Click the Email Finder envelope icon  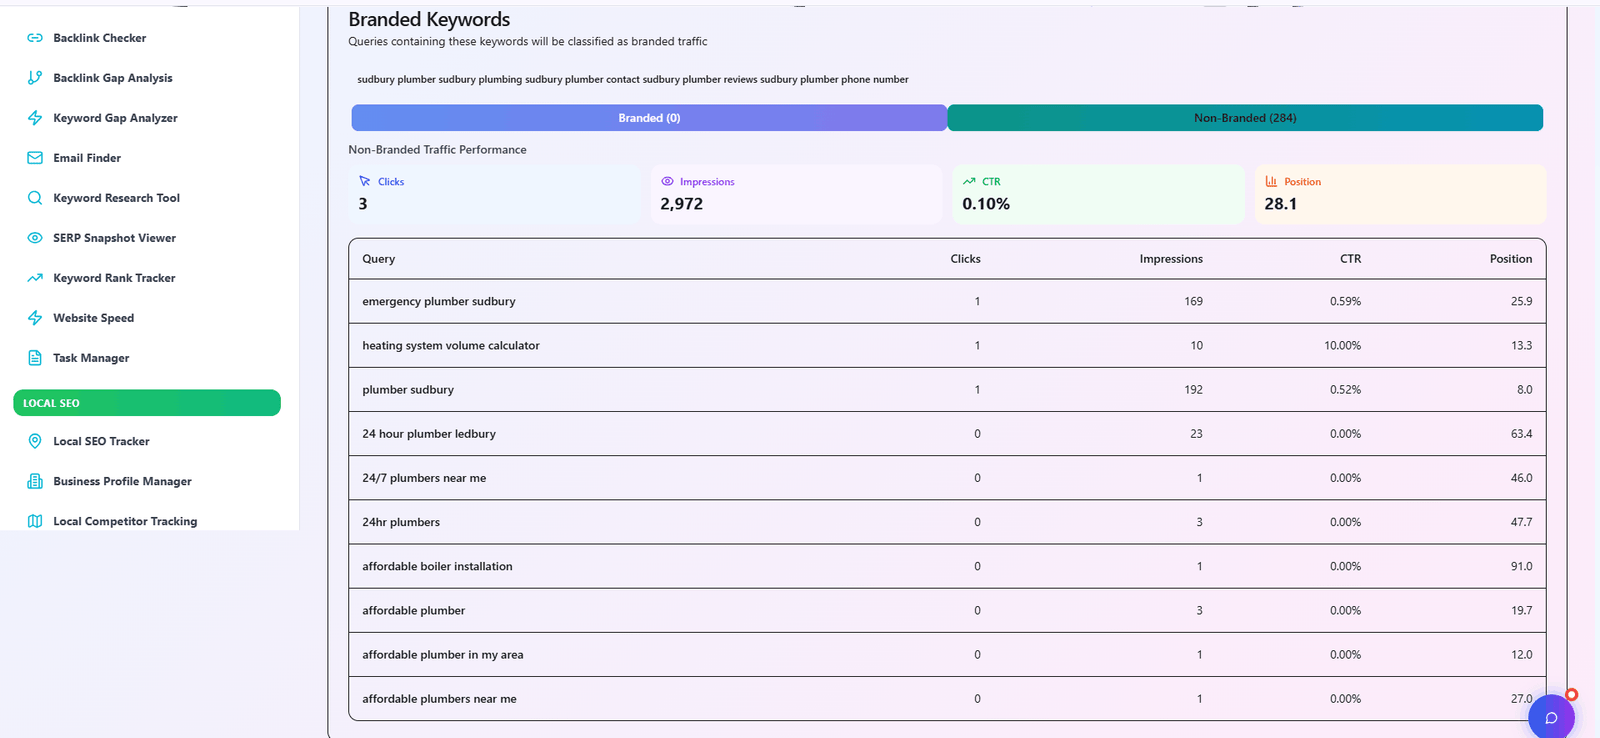[x=35, y=158]
